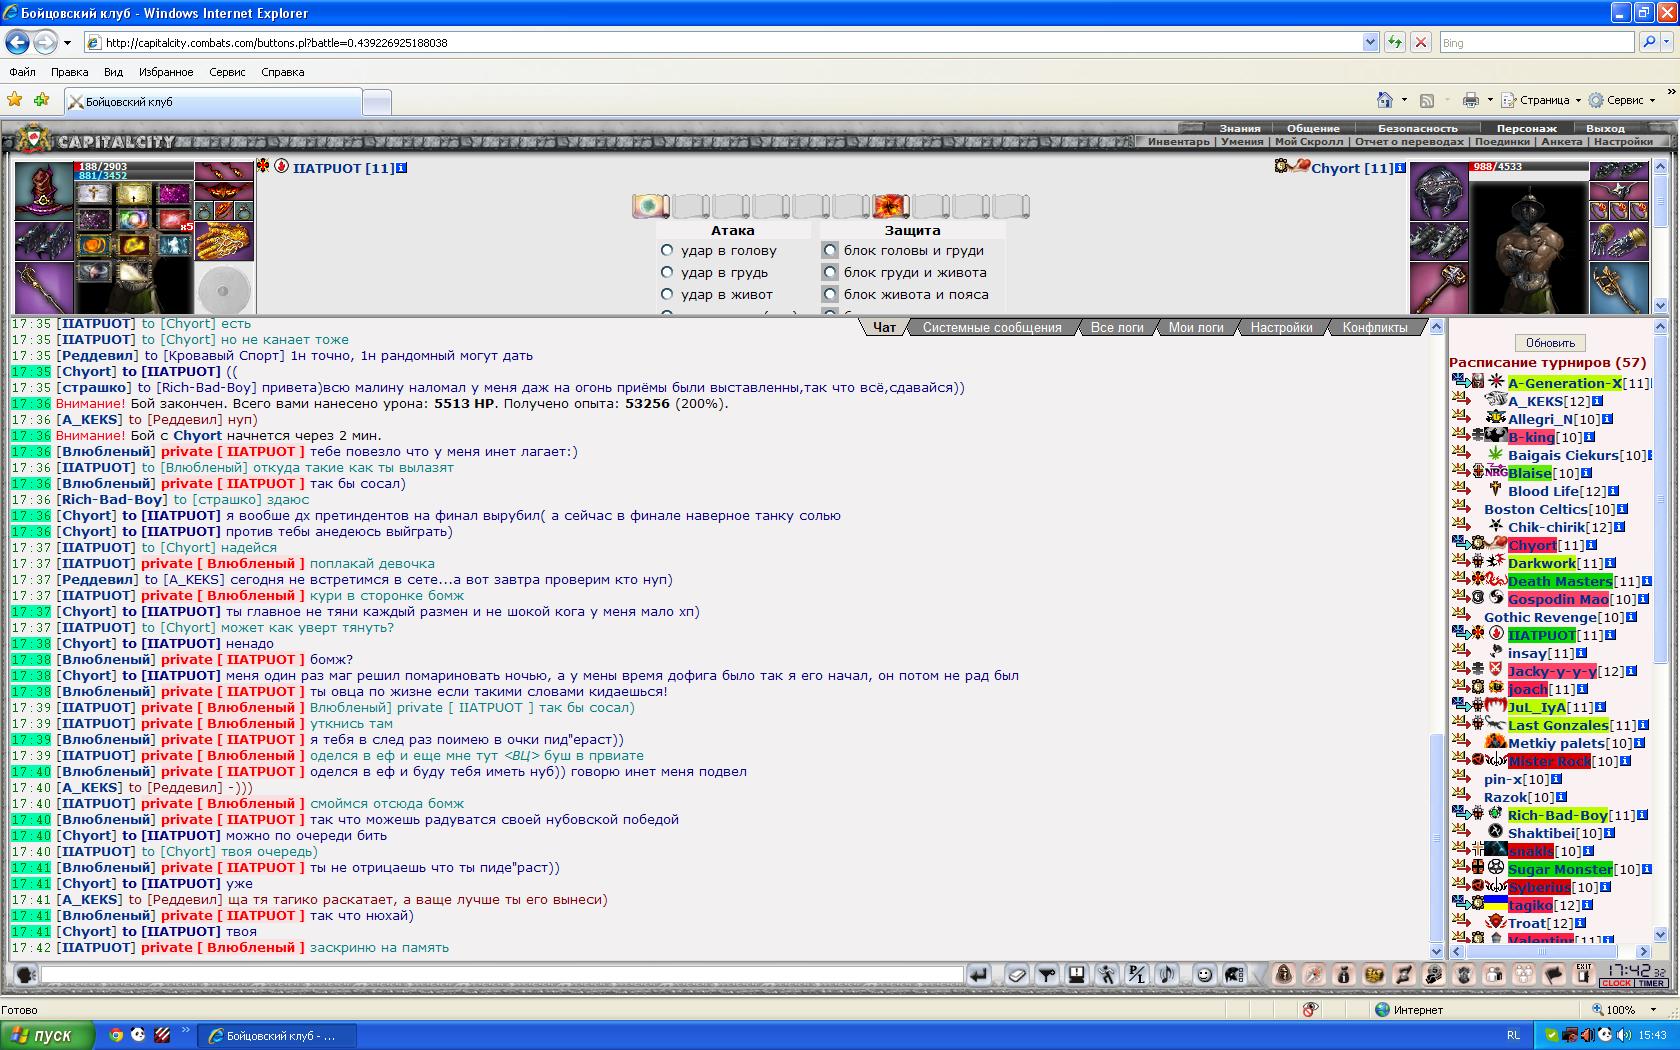This screenshot has width=1680, height=1050.
Task: Open info icon next to Chyort [11] header
Action: [x=1401, y=168]
